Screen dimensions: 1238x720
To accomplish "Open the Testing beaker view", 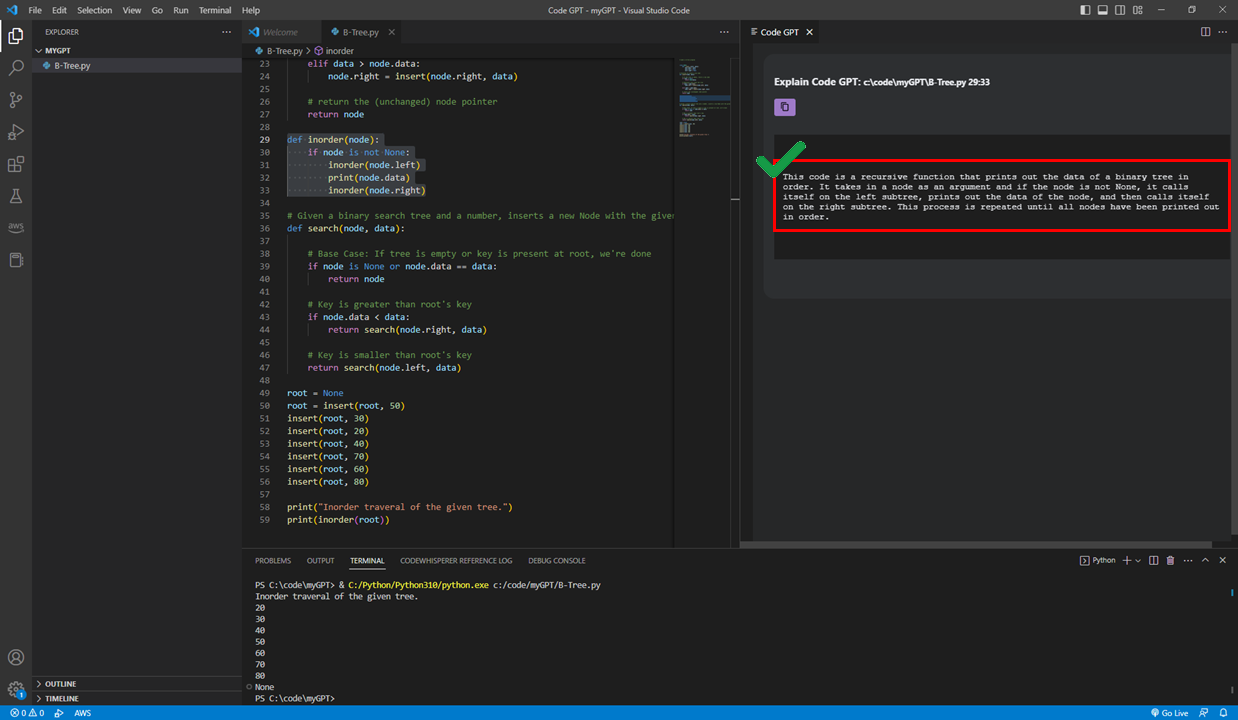I will pos(16,196).
